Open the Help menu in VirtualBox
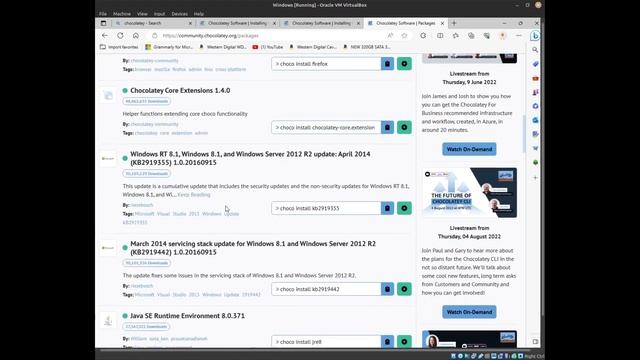The image size is (640, 360). pyautogui.click(x=199, y=14)
